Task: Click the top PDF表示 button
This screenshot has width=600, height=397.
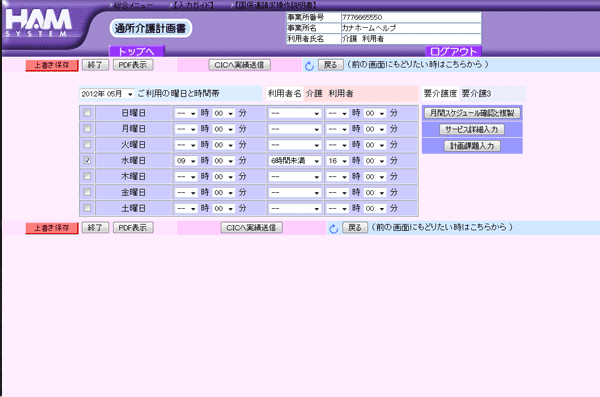Action: 133,65
